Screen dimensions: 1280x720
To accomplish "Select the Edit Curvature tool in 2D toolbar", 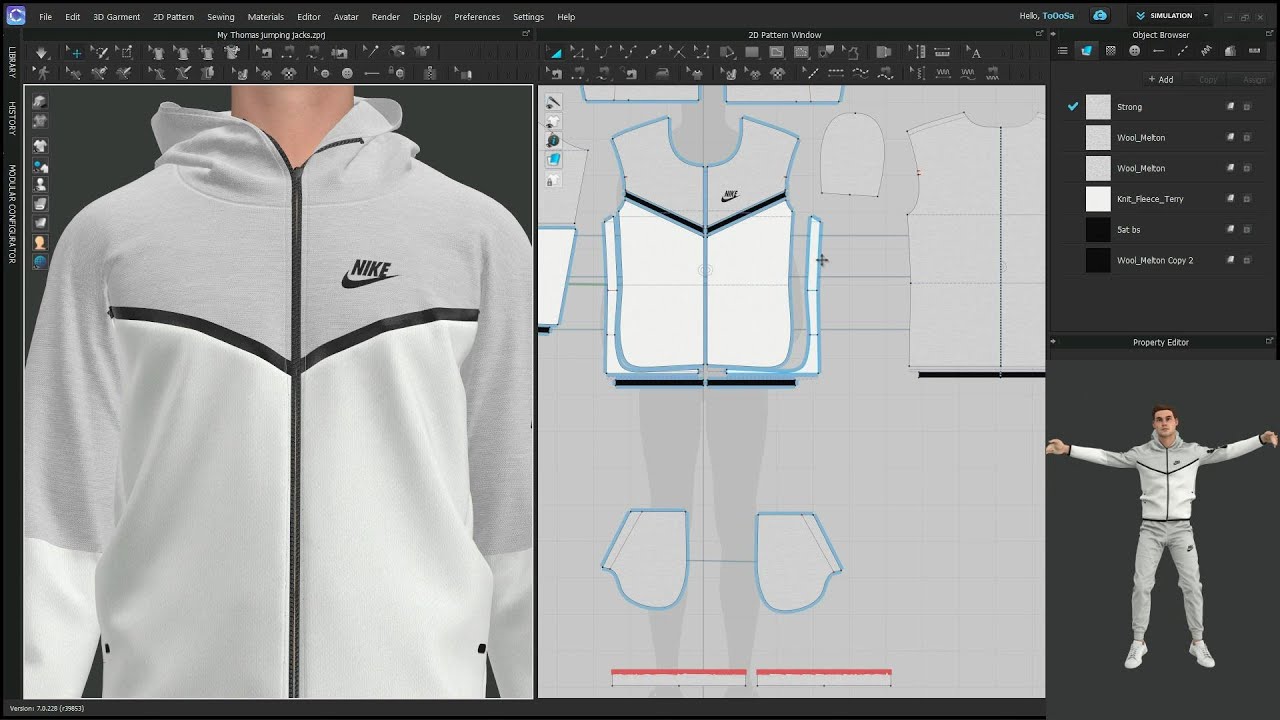I will tap(604, 52).
